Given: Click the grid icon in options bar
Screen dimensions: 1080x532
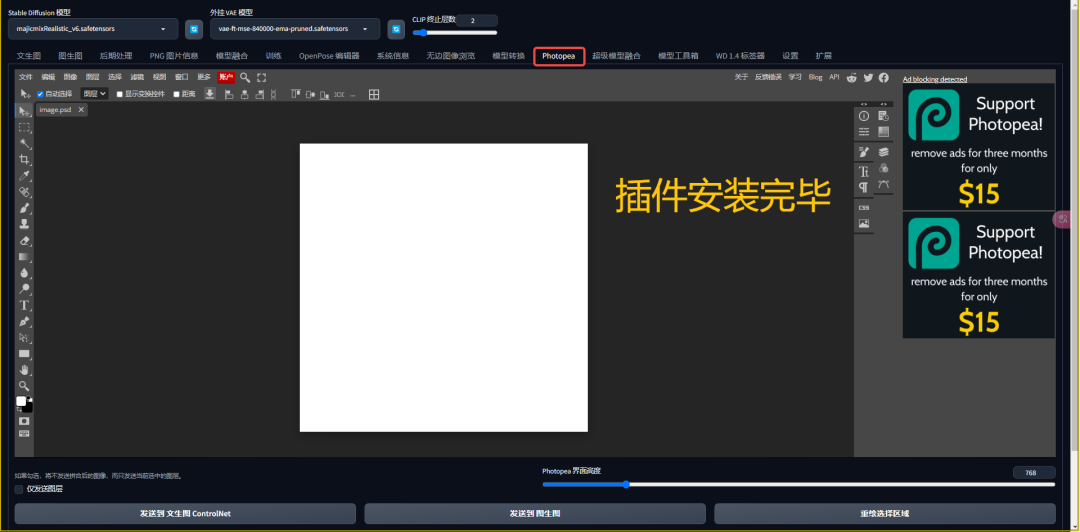Looking at the screenshot, I should [374, 94].
